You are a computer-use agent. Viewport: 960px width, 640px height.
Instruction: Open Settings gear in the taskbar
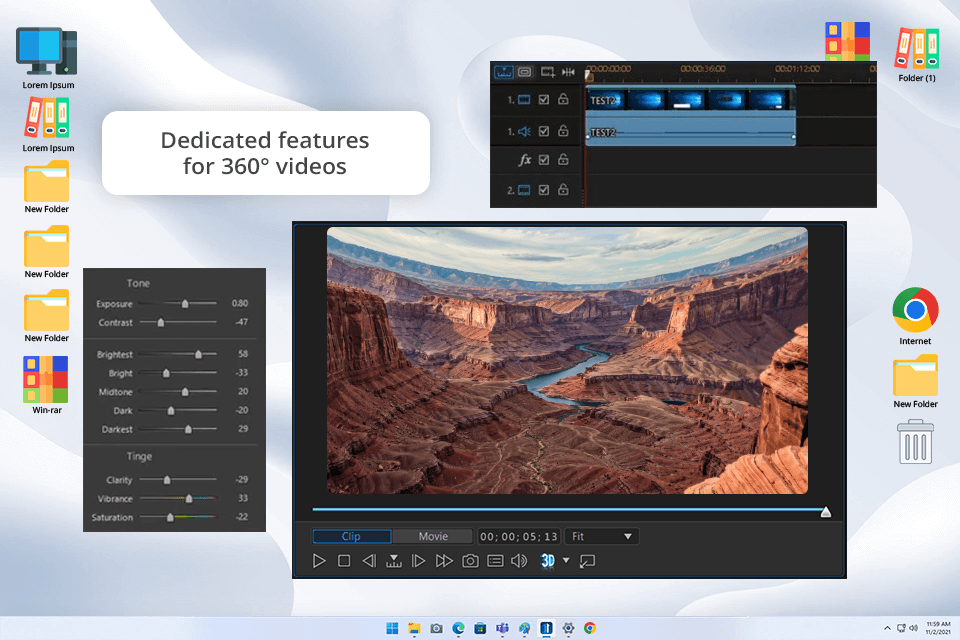[x=568, y=628]
